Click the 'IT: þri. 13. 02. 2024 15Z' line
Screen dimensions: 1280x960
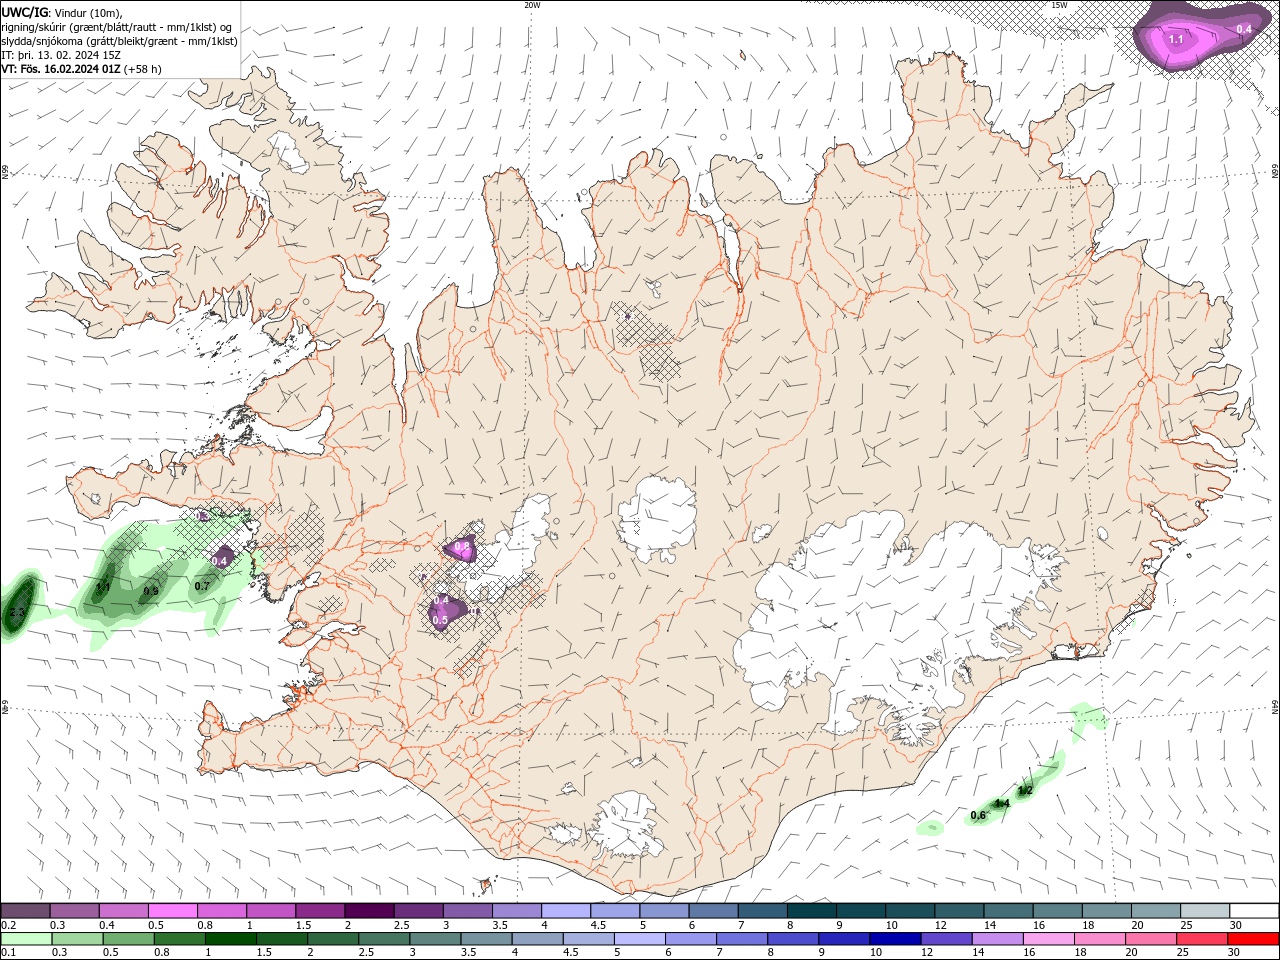click(x=62, y=55)
